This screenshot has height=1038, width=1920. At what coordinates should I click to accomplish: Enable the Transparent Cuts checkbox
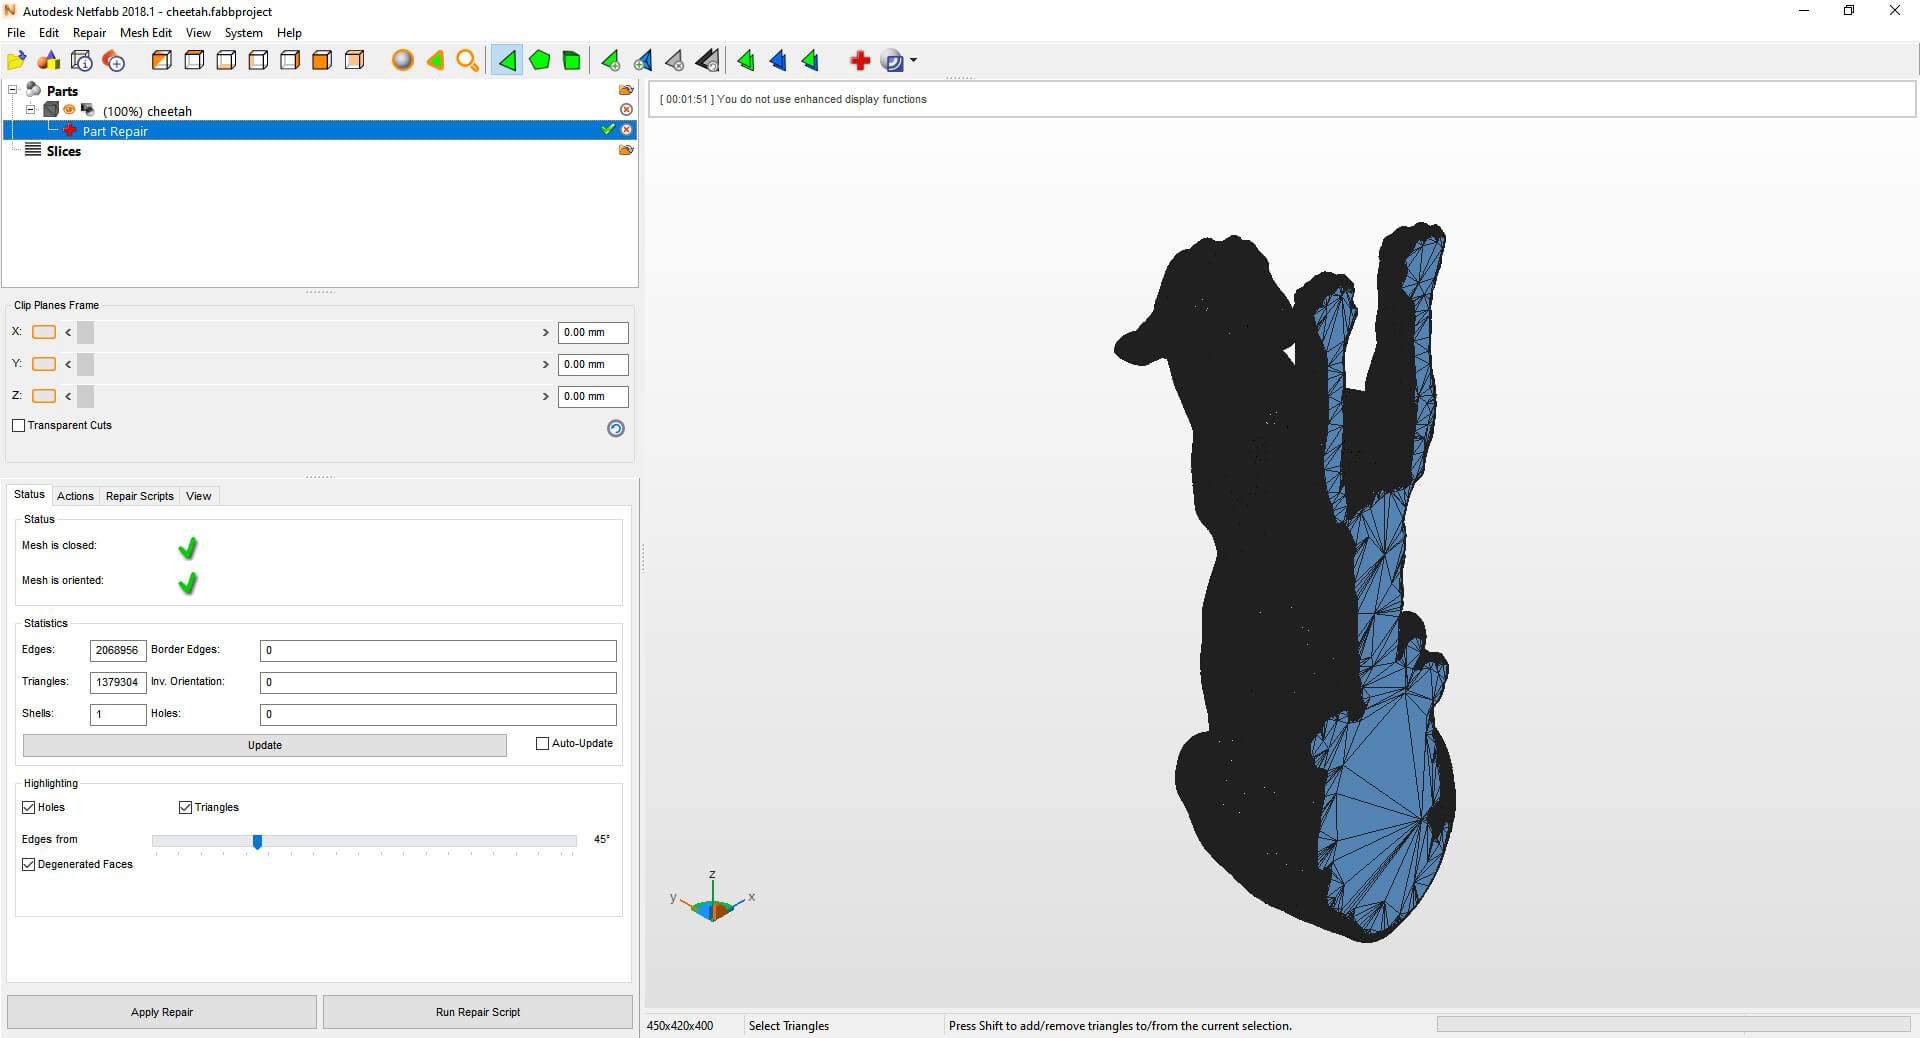pyautogui.click(x=19, y=425)
